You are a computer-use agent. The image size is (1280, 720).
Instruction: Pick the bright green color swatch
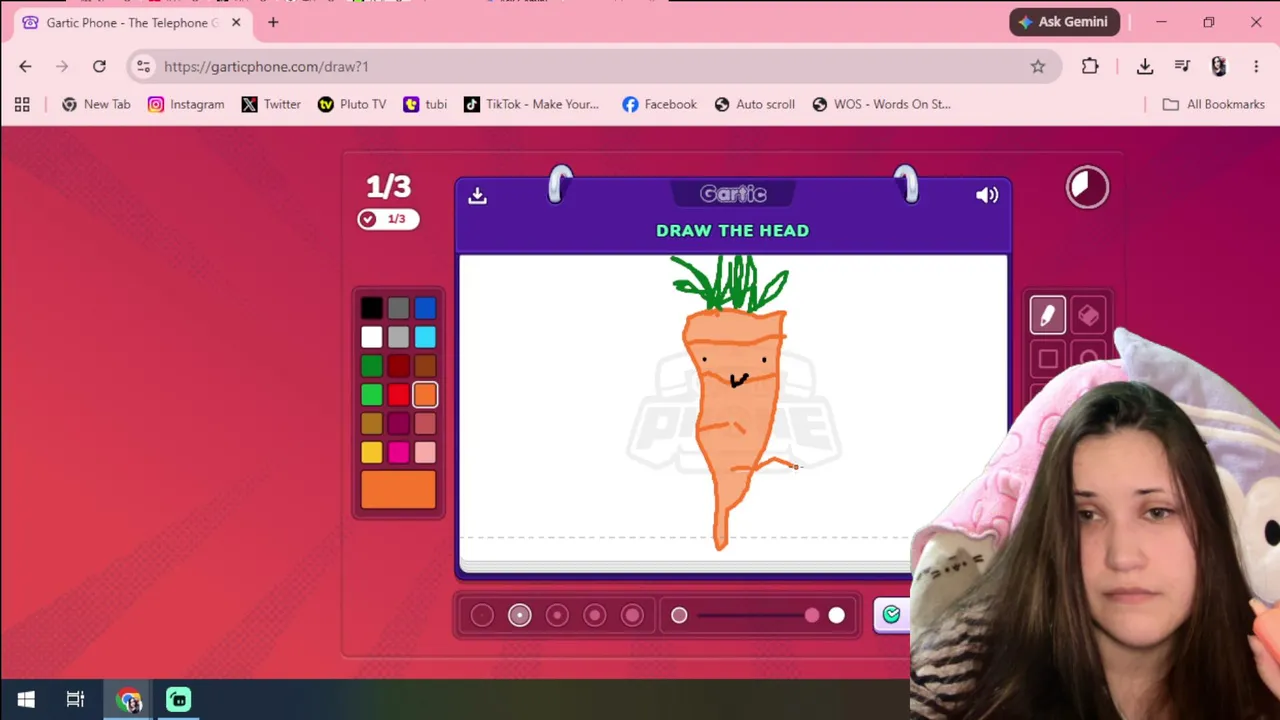(371, 396)
